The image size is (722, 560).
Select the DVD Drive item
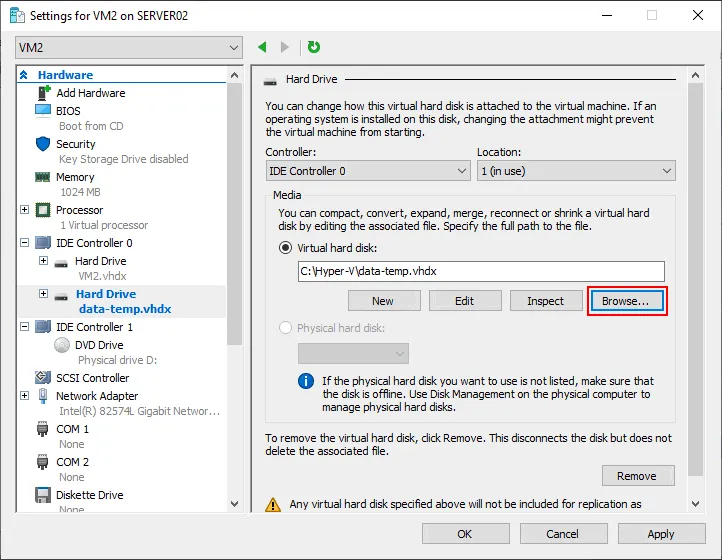[99, 345]
